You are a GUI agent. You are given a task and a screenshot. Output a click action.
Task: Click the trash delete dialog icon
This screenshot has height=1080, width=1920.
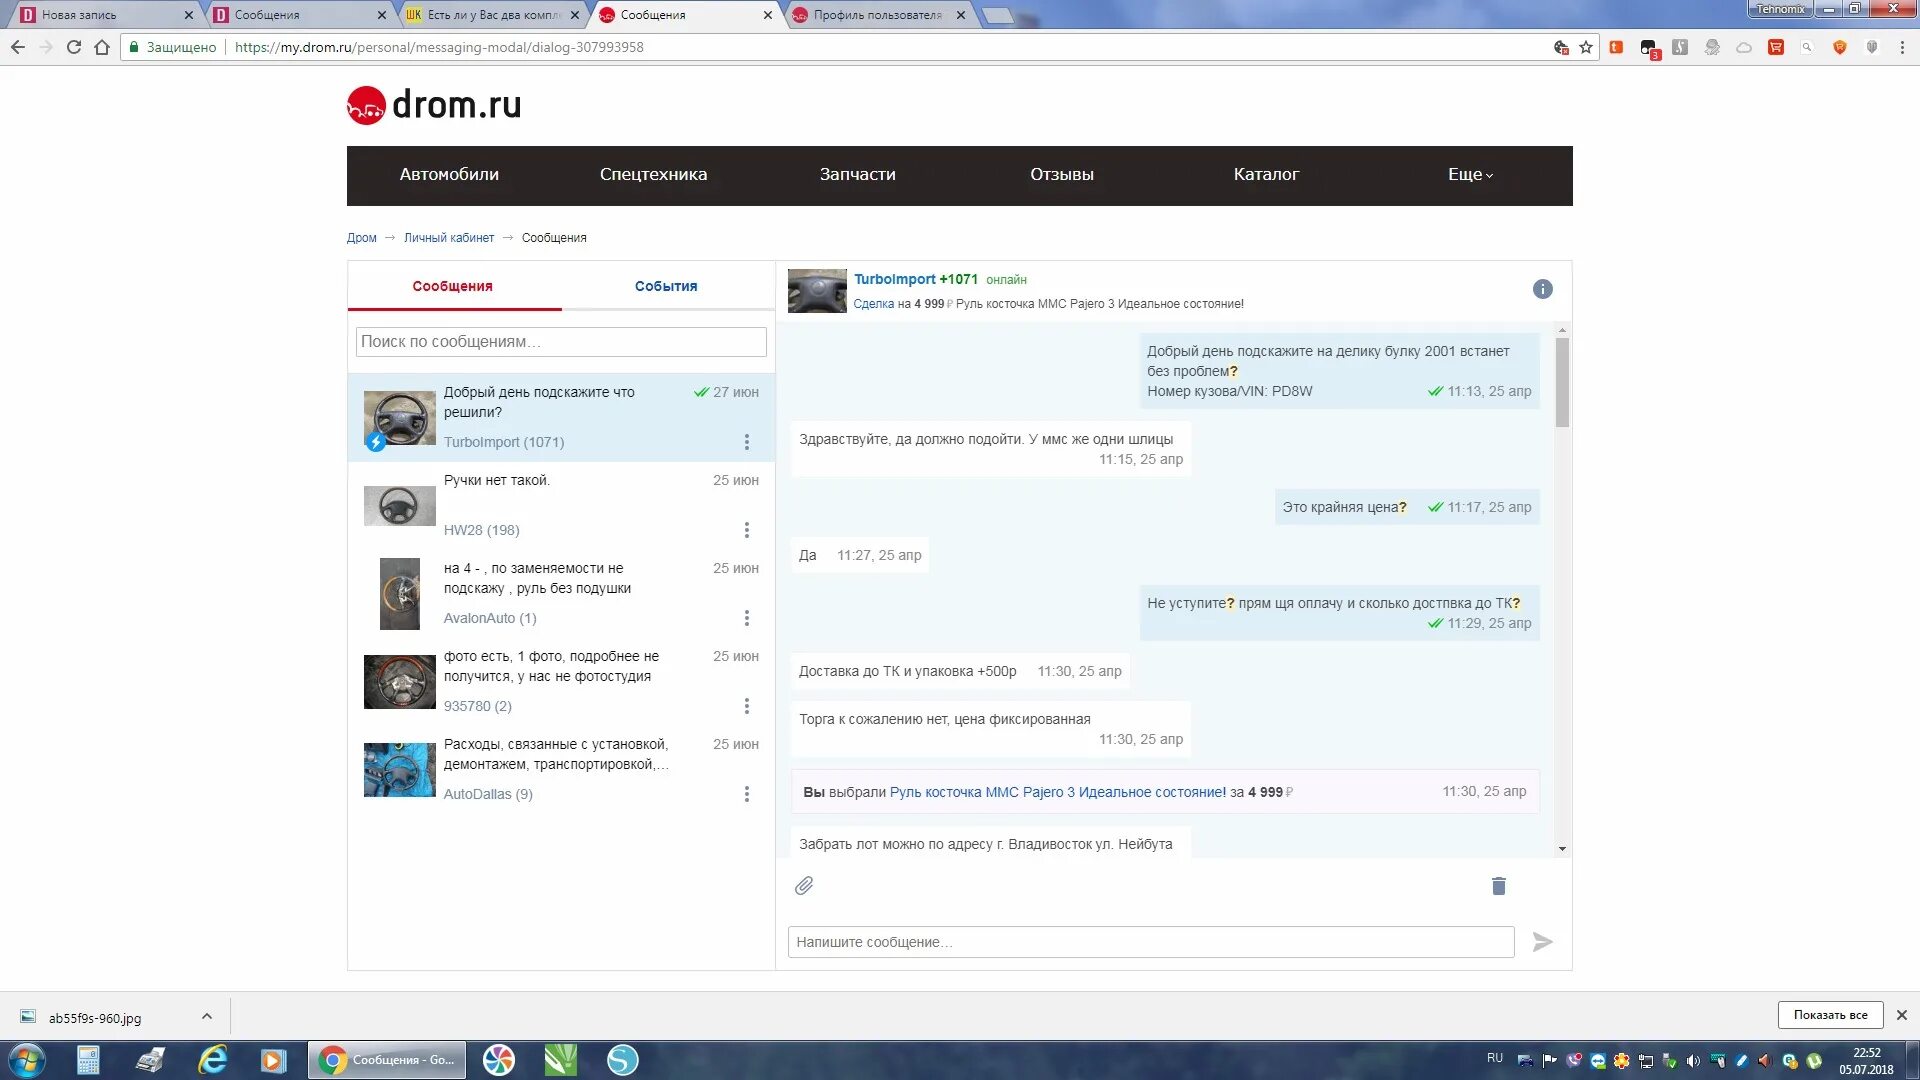1498,886
